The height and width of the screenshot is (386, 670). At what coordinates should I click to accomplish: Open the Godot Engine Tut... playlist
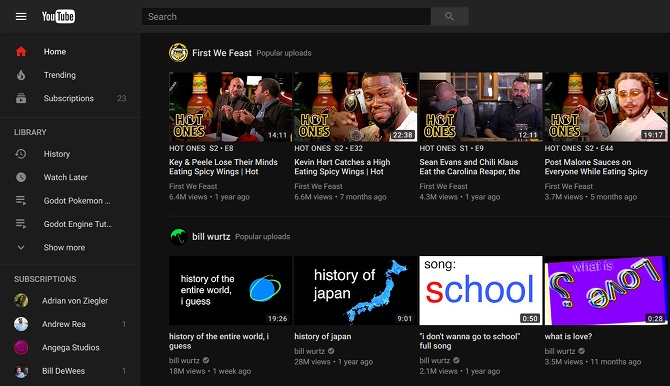[77, 224]
